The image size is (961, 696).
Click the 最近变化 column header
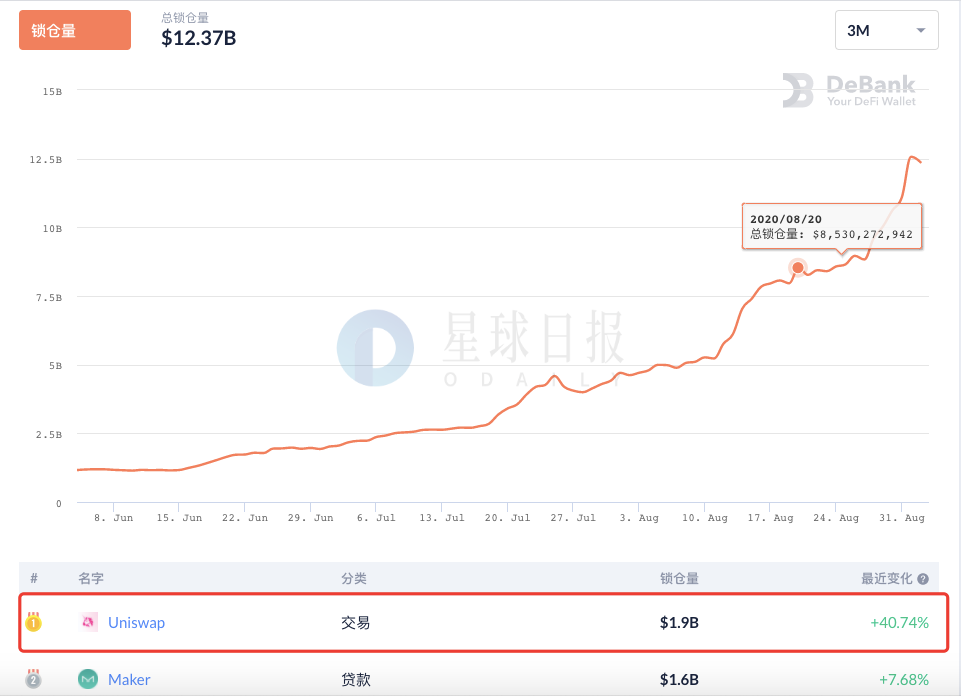(886, 578)
